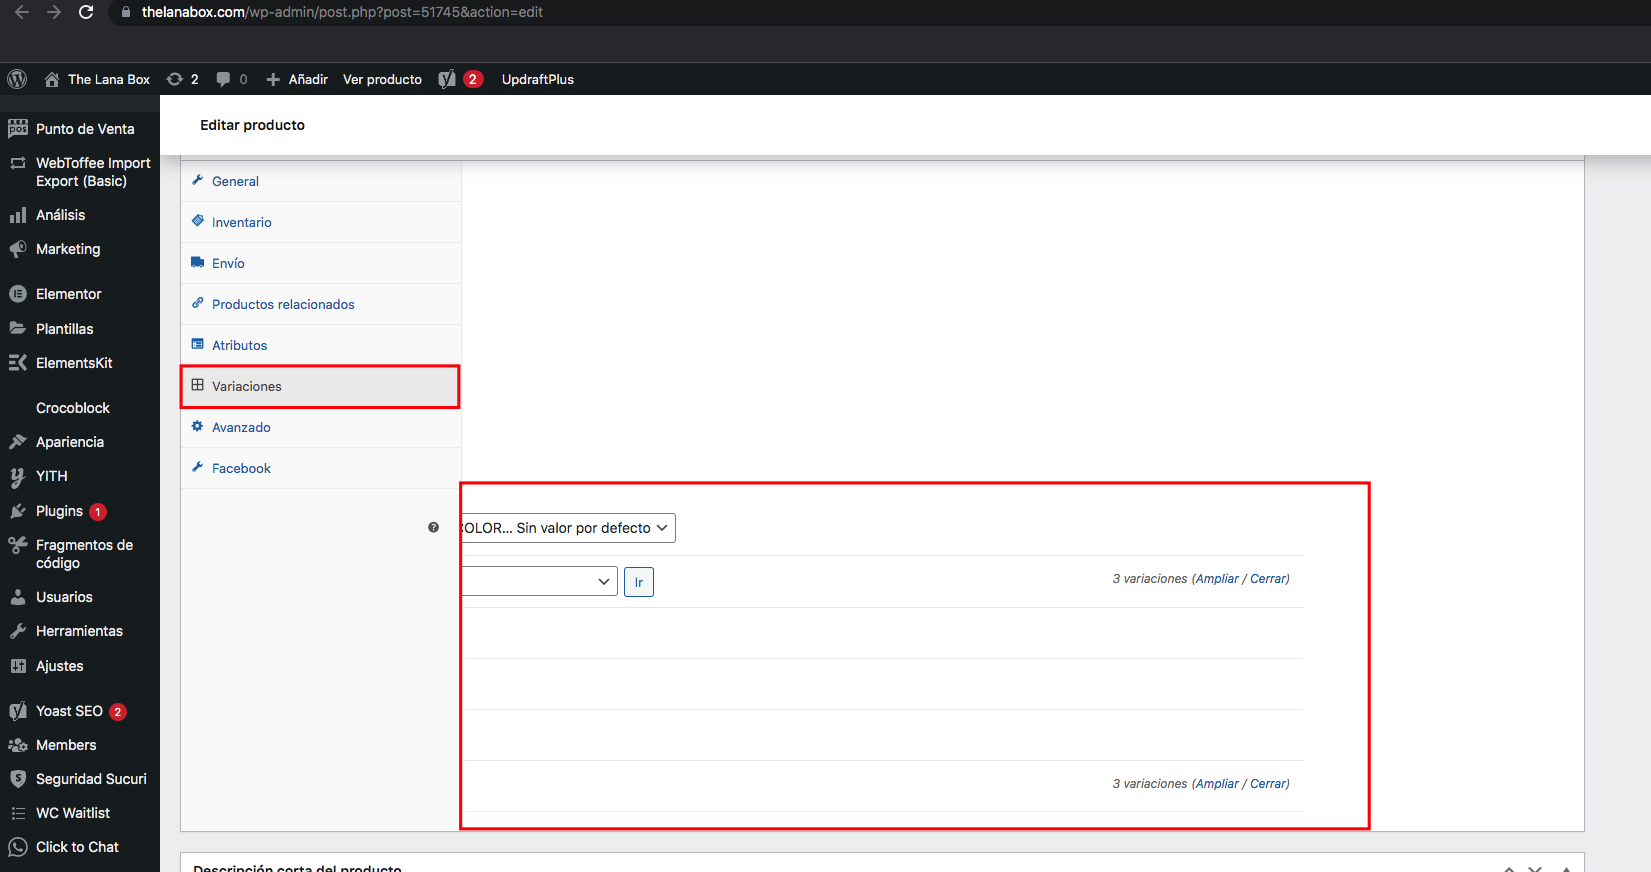Open UpdraftPlus in admin bar

click(538, 79)
